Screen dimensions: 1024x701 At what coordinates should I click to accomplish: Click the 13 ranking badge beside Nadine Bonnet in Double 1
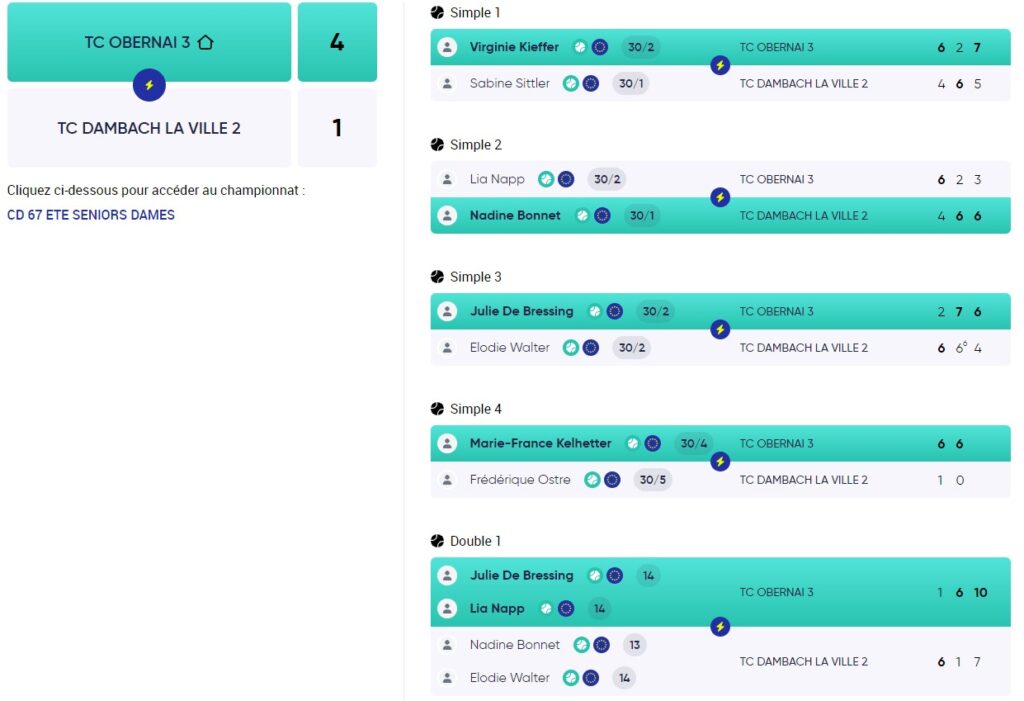click(x=634, y=645)
